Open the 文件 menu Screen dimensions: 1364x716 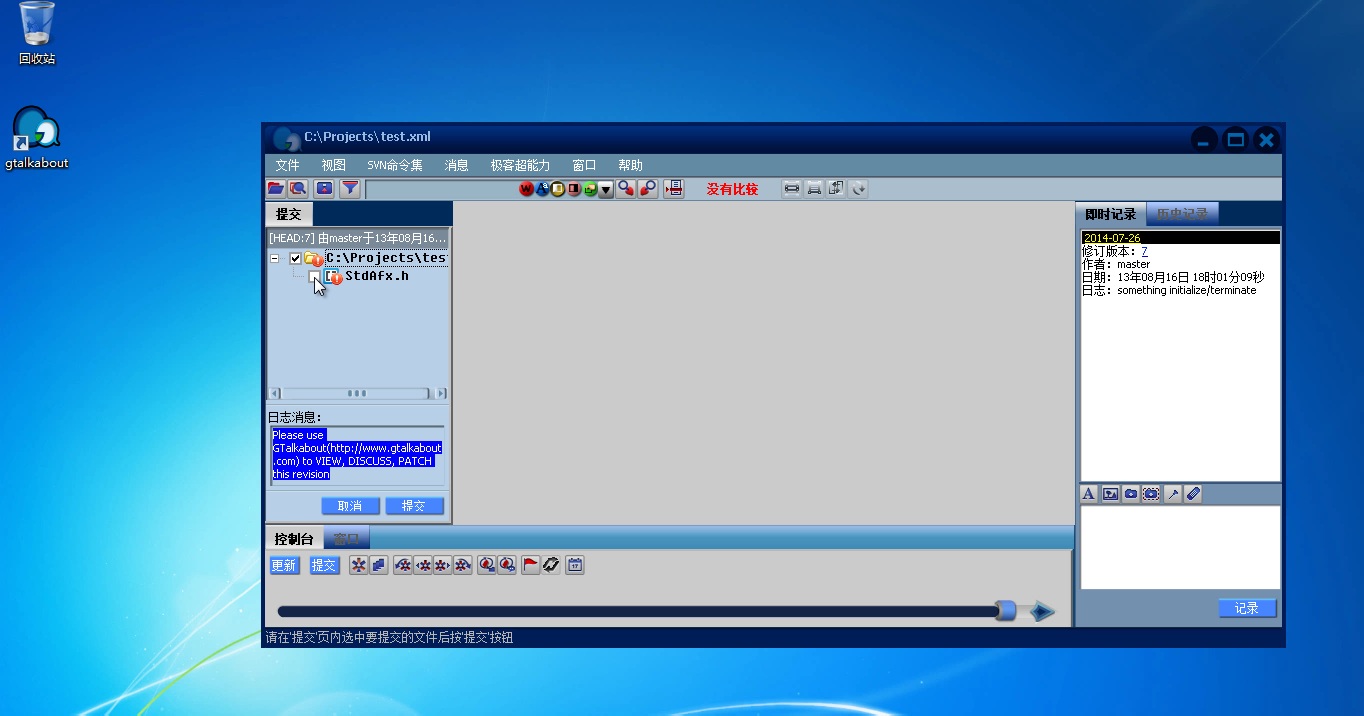coord(287,166)
